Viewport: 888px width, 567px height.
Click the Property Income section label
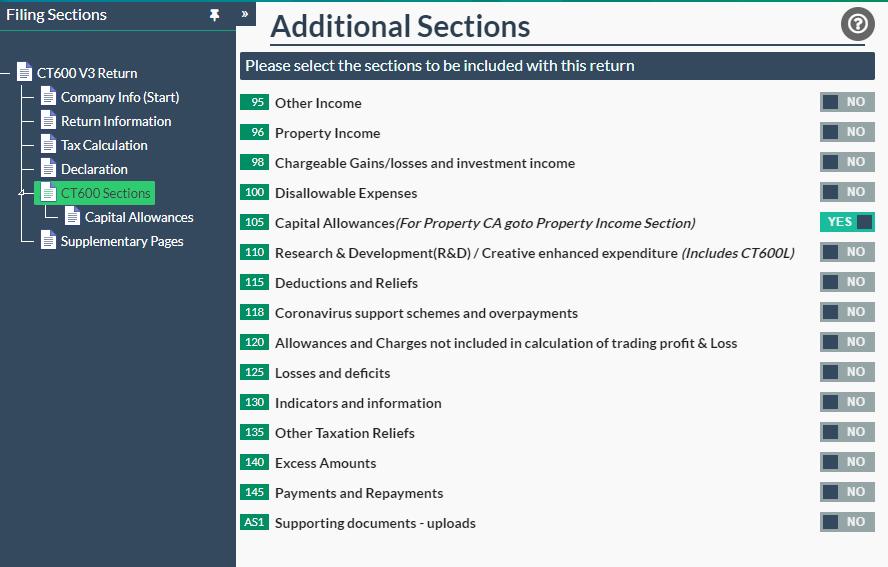coord(327,133)
